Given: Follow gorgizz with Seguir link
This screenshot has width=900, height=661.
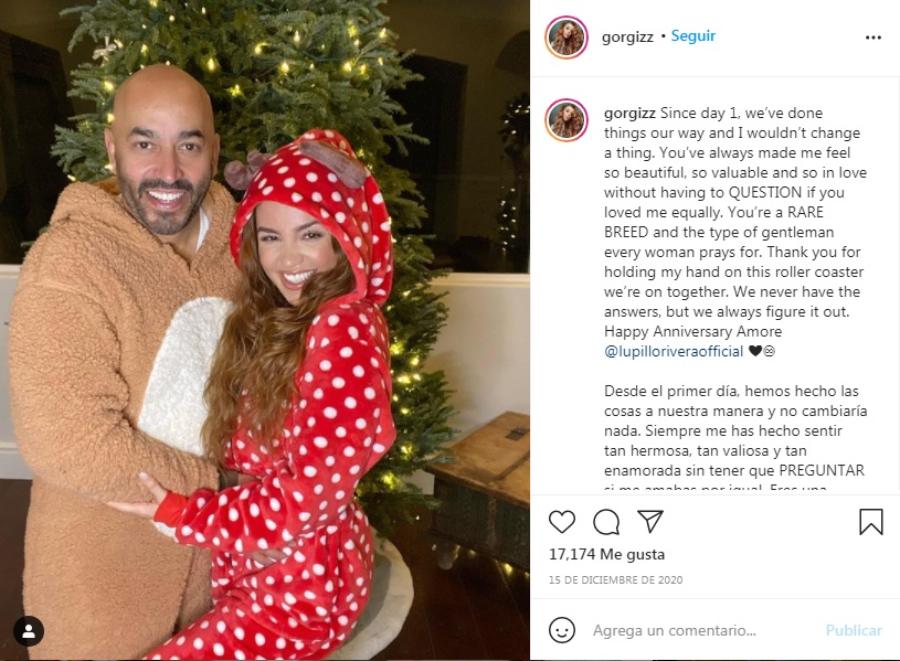Looking at the screenshot, I should coord(693,36).
